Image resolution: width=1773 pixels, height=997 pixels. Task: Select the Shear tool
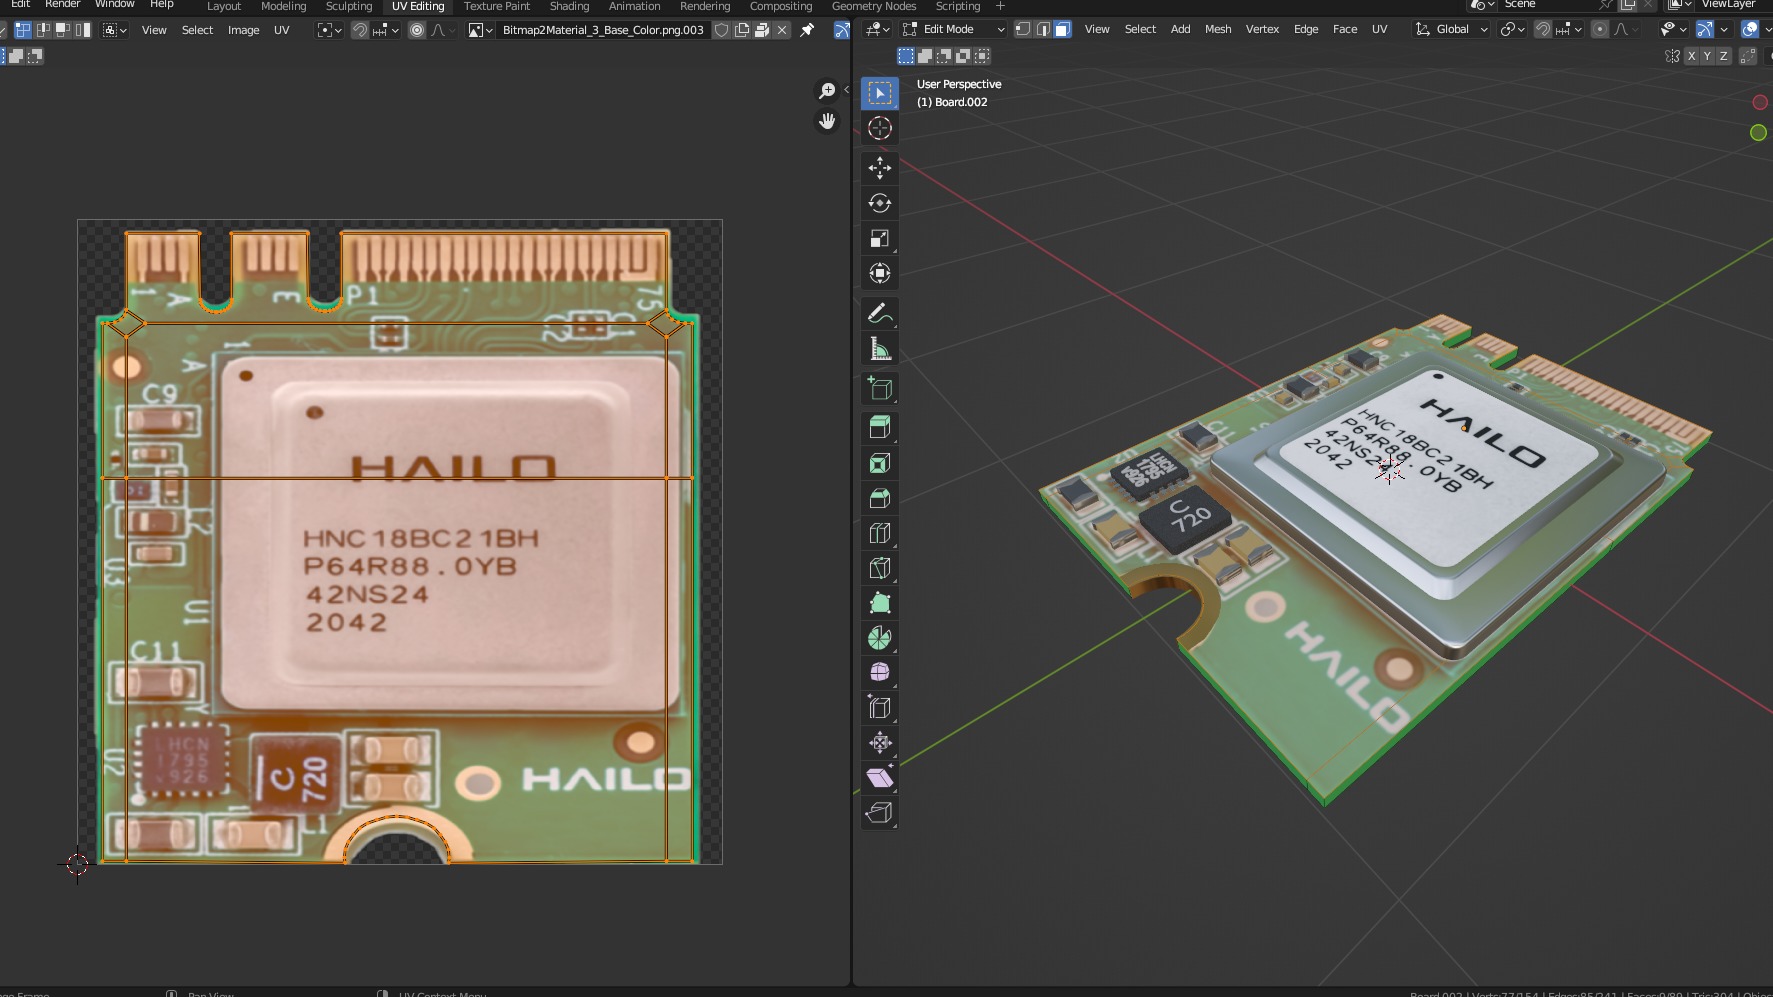(x=880, y=778)
